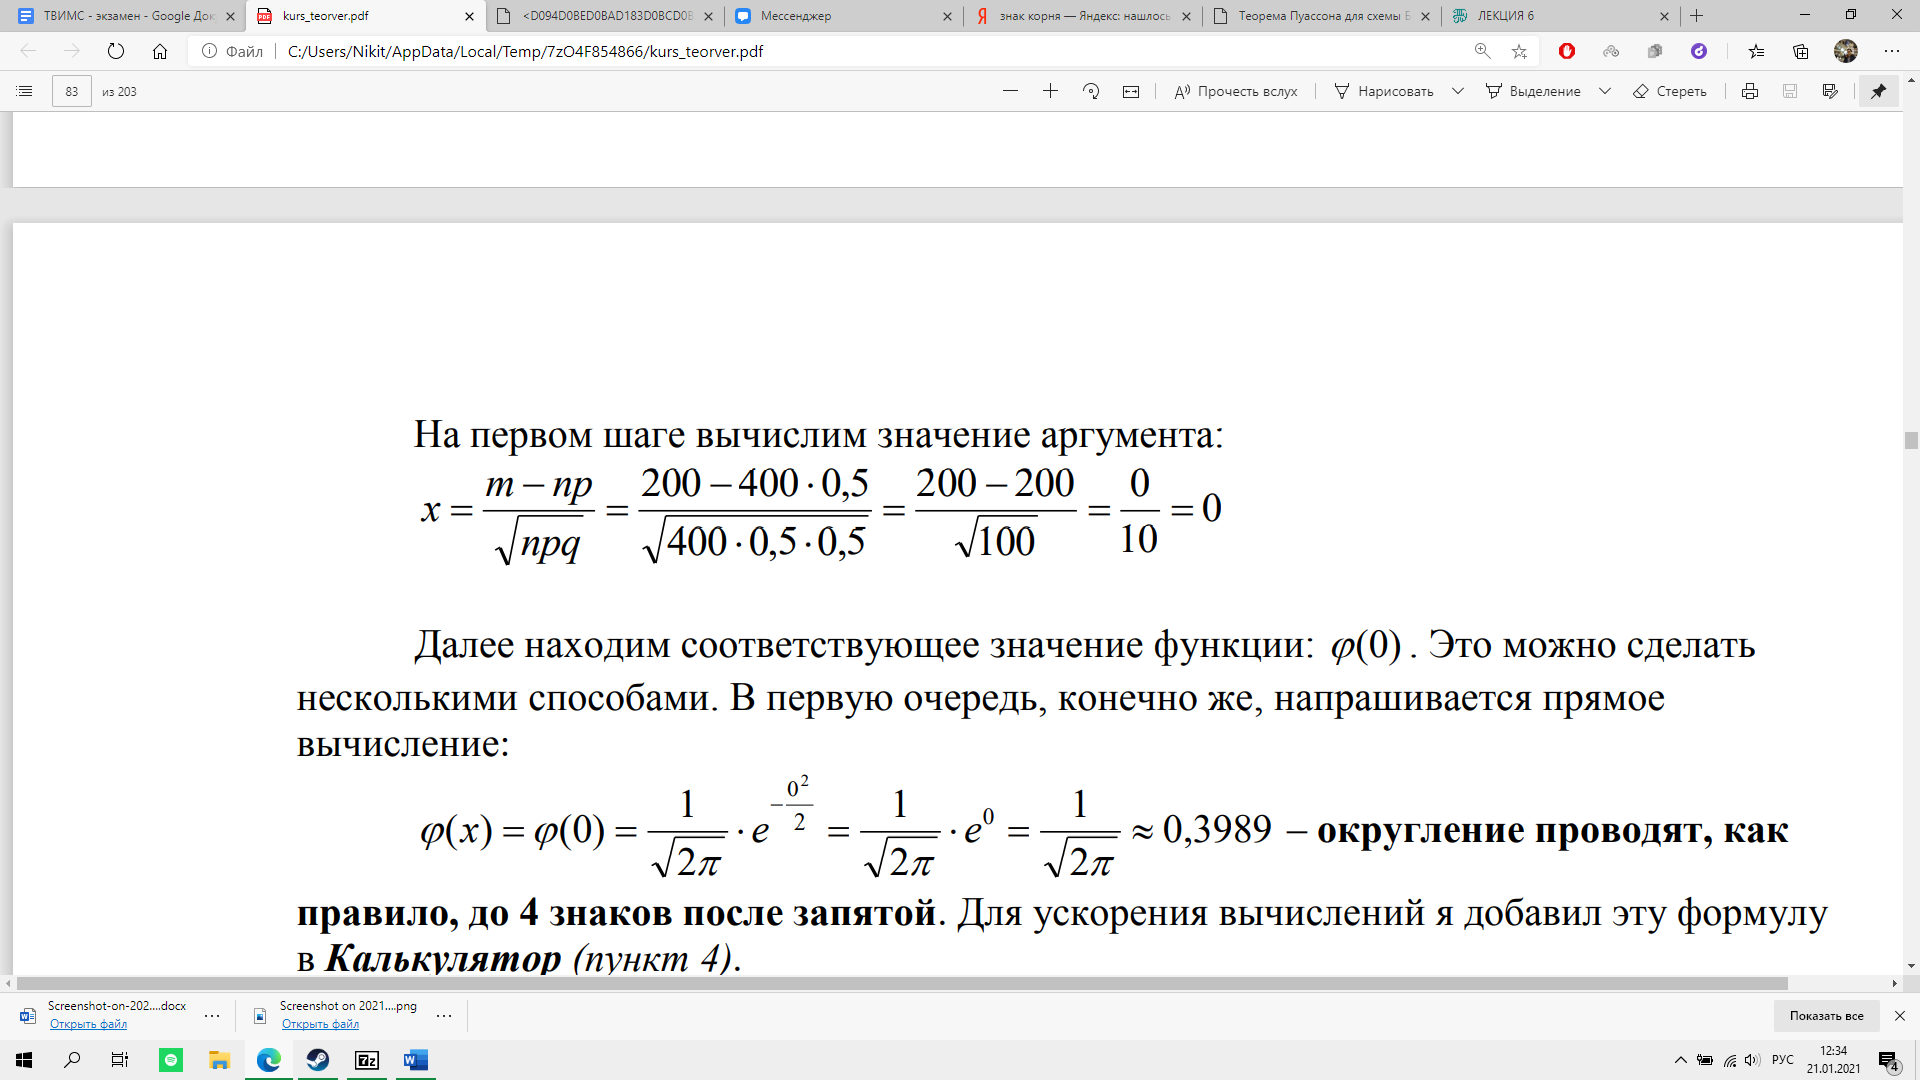Print the PDF document
The height and width of the screenshot is (1080, 1920).
(x=1750, y=91)
